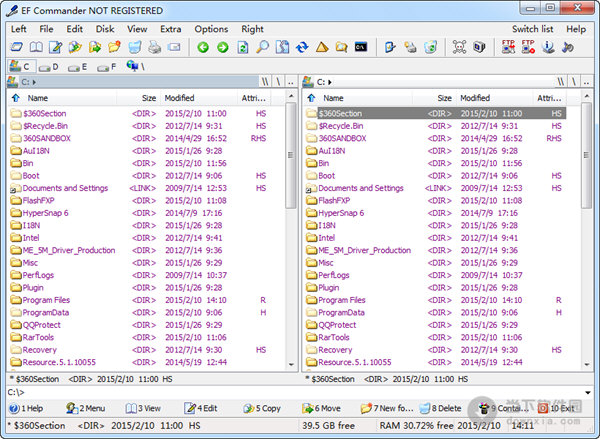Click the notepad-and-pencil Edit toolbar icon
The width and height of the screenshot is (600, 439).
click(x=55, y=47)
